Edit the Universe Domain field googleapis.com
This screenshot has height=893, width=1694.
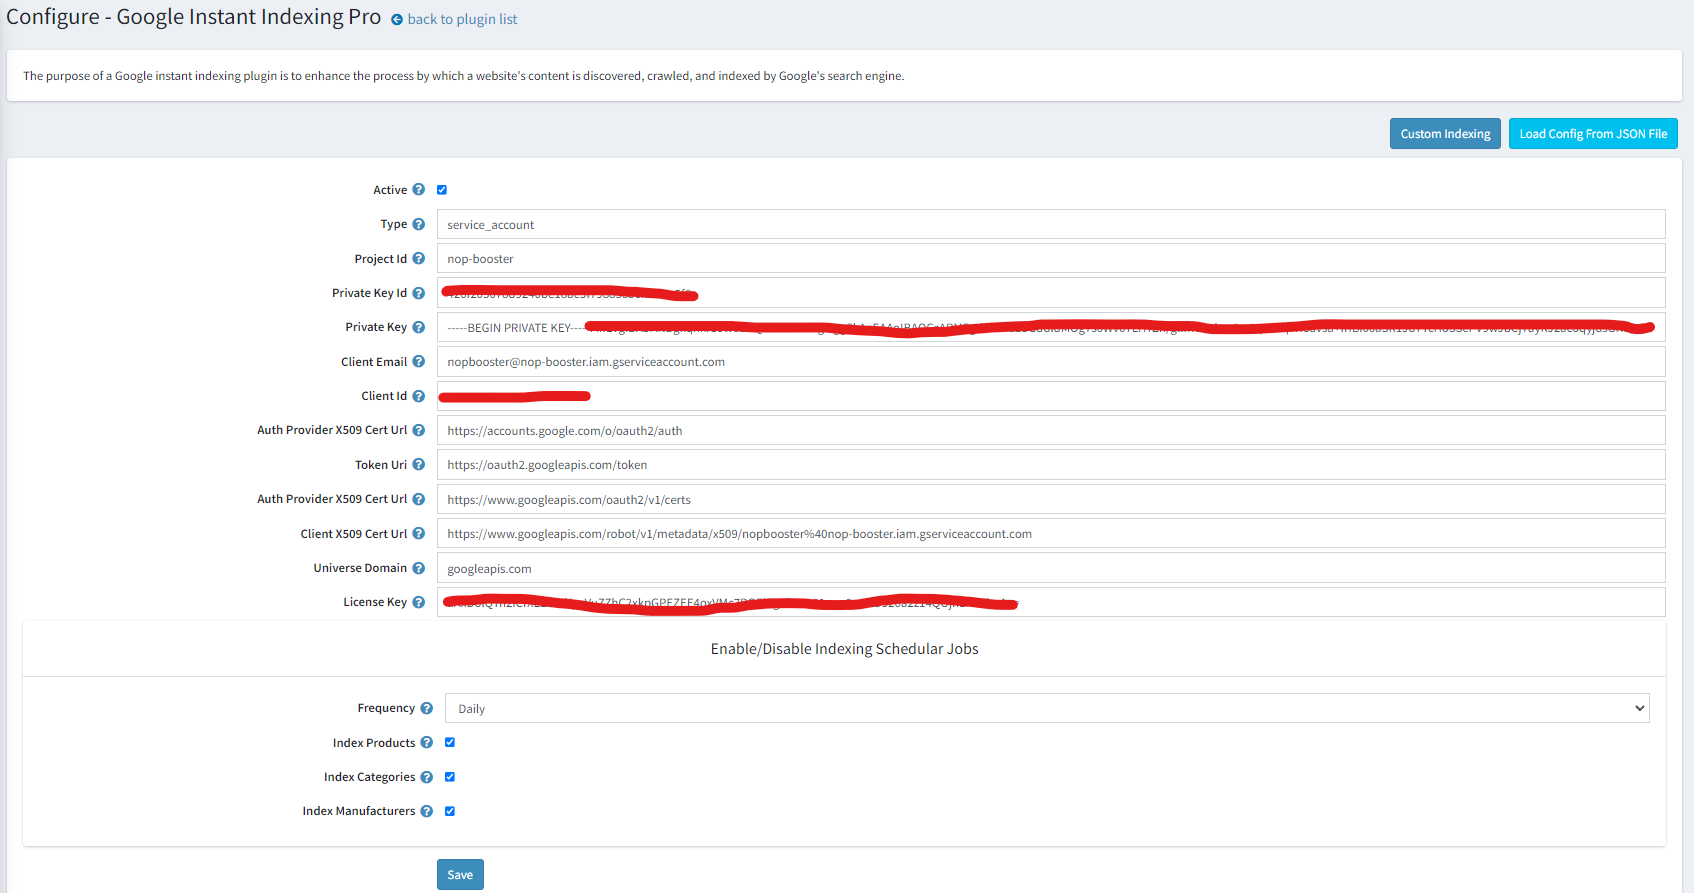pyautogui.click(x=1051, y=568)
